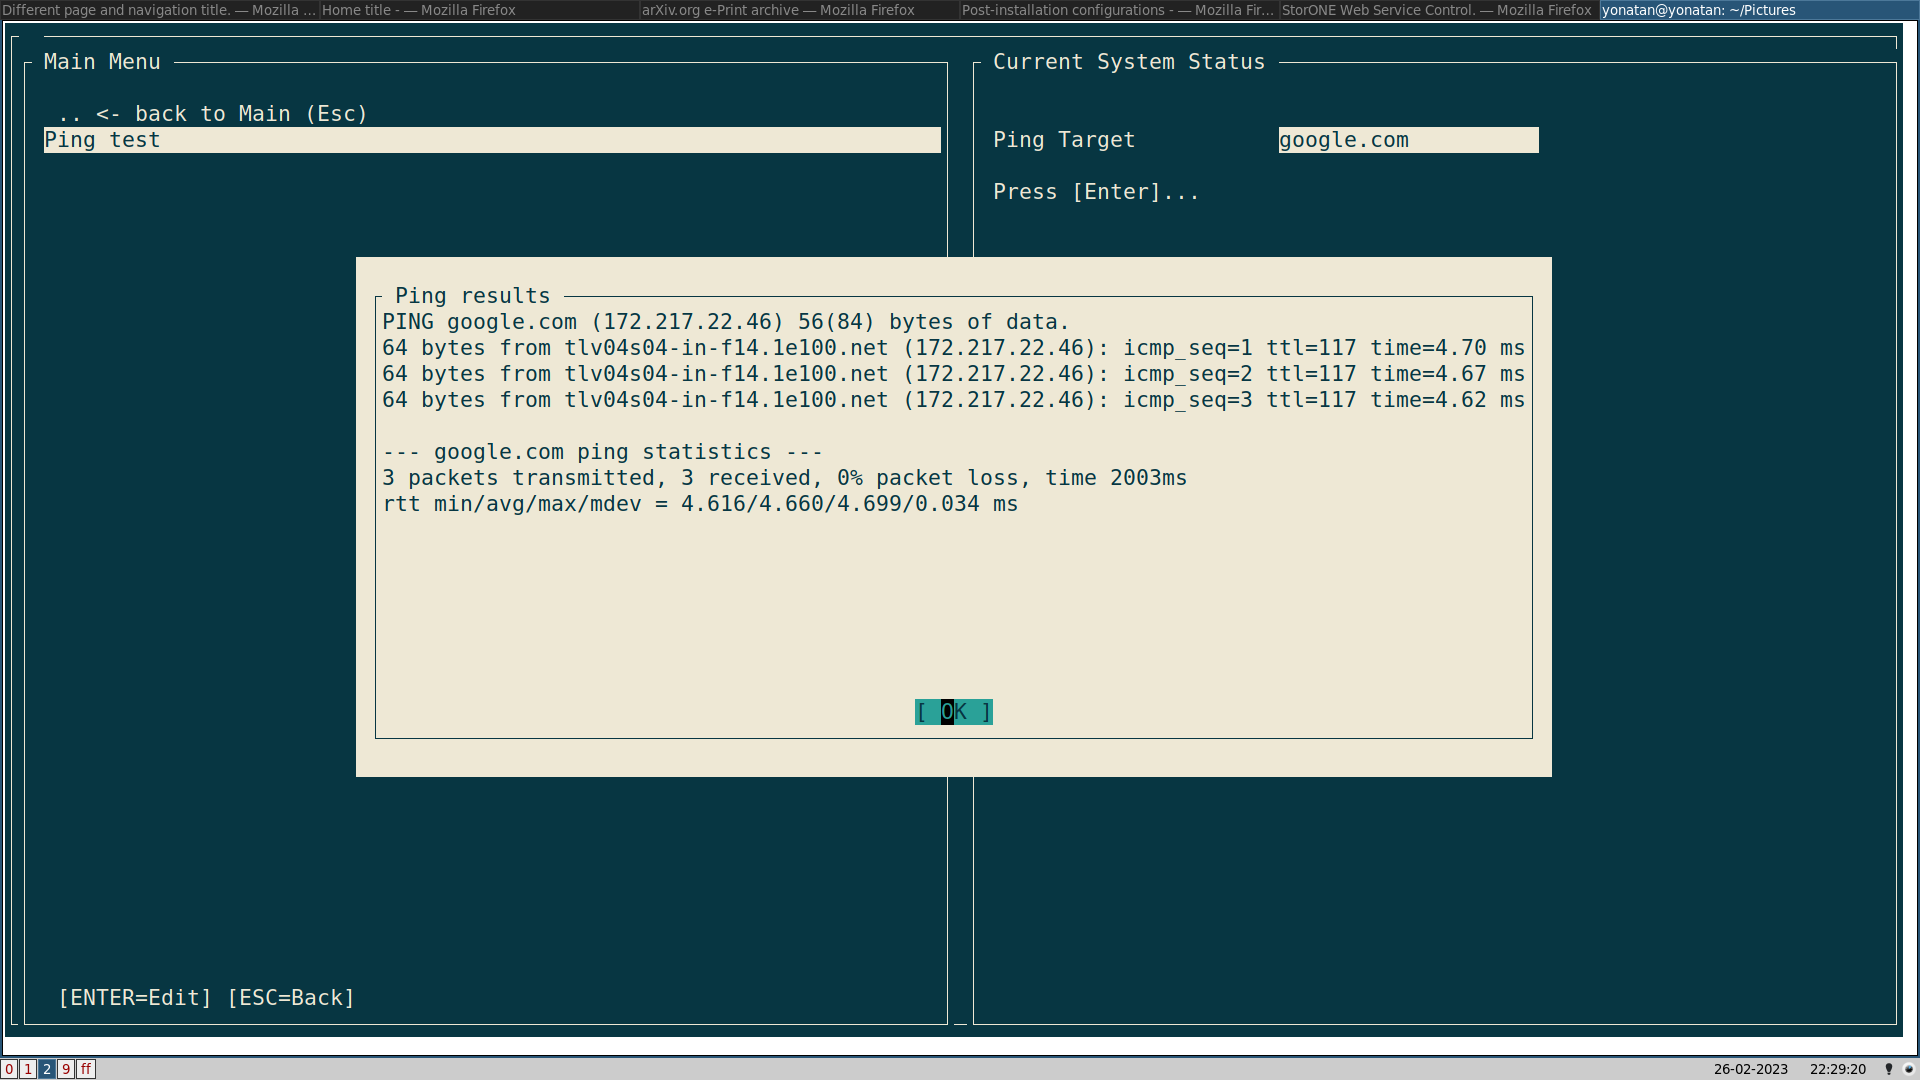Viewport: 1920px width, 1080px height.
Task: Click the google.com Ping Target field
Action: [x=1407, y=140]
